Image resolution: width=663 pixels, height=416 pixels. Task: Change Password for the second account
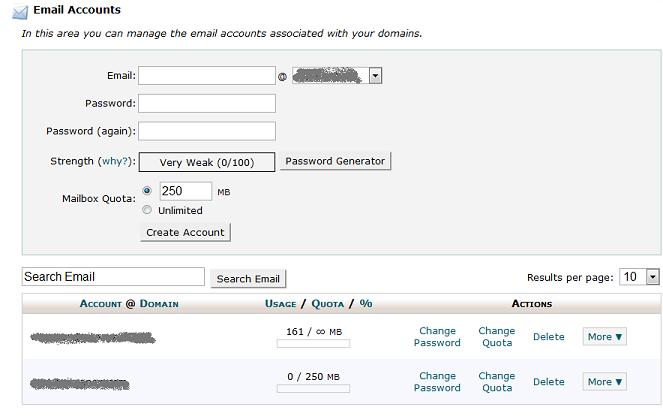pyautogui.click(x=437, y=382)
